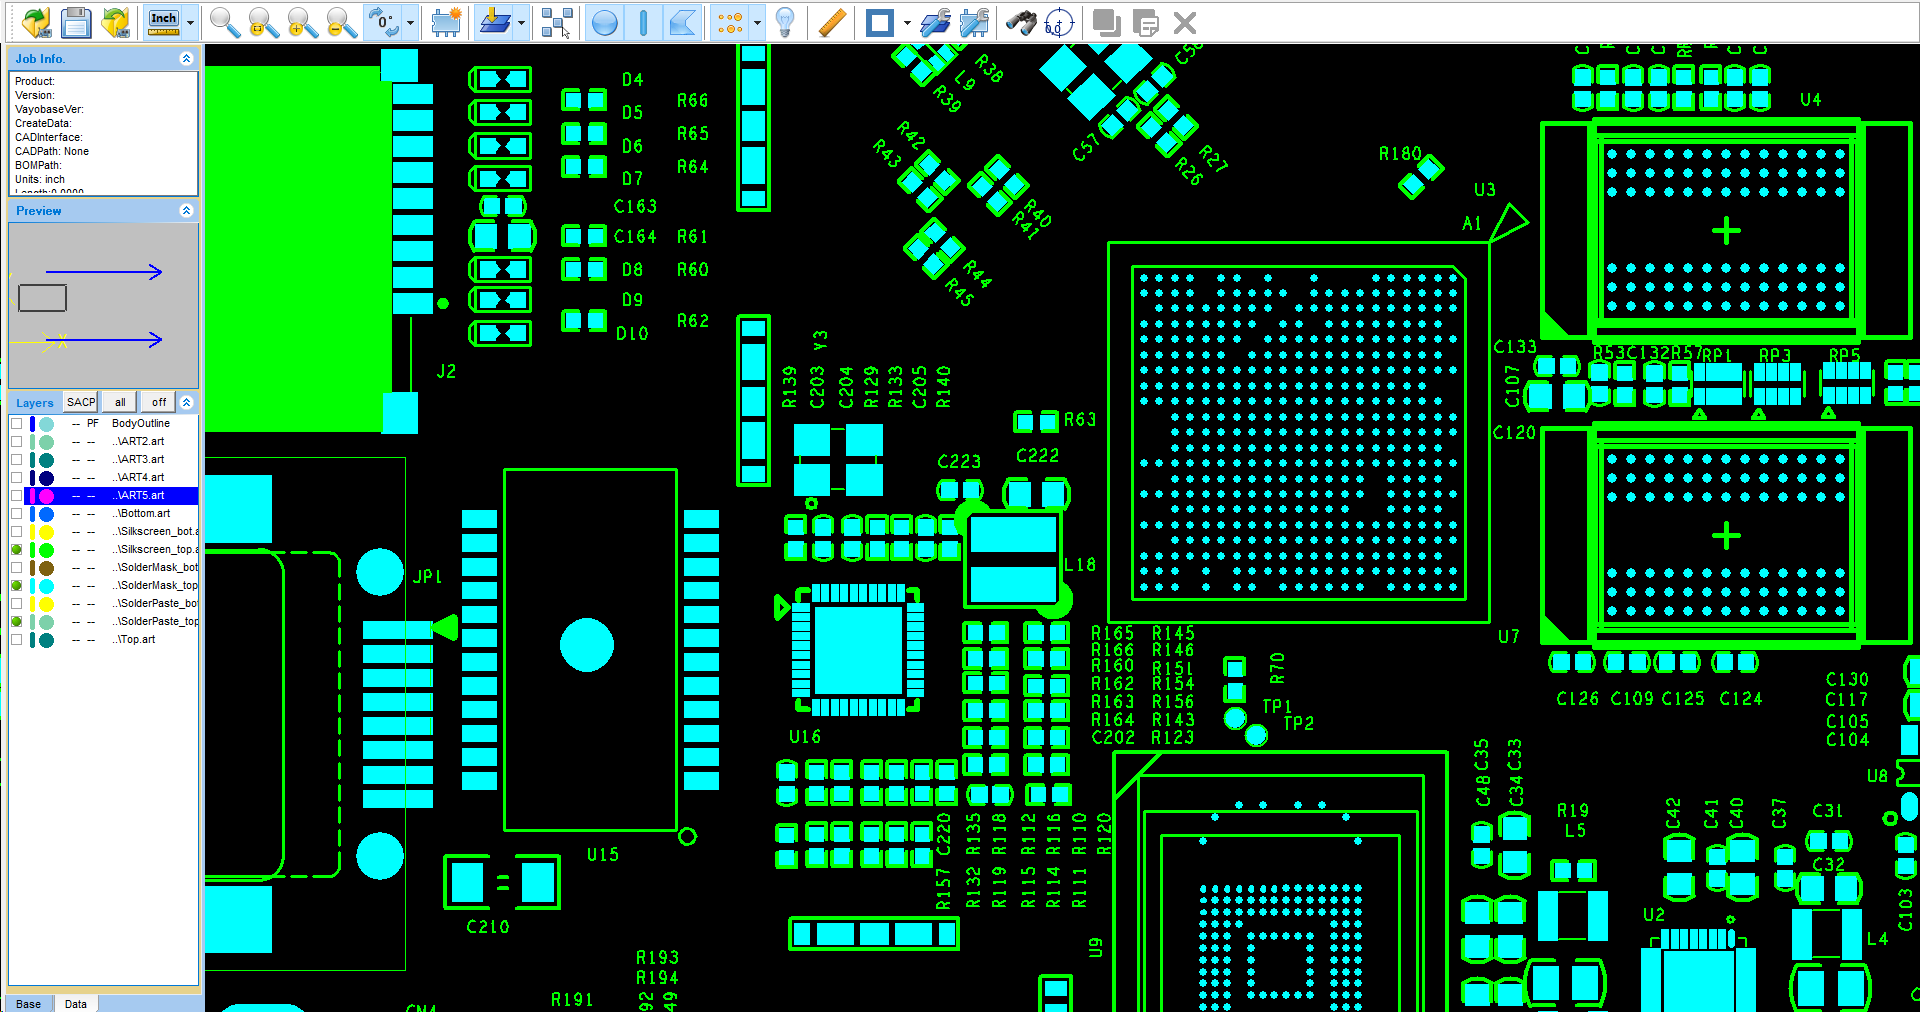
Task: Click the zoom in magnifier icon
Action: [301, 22]
